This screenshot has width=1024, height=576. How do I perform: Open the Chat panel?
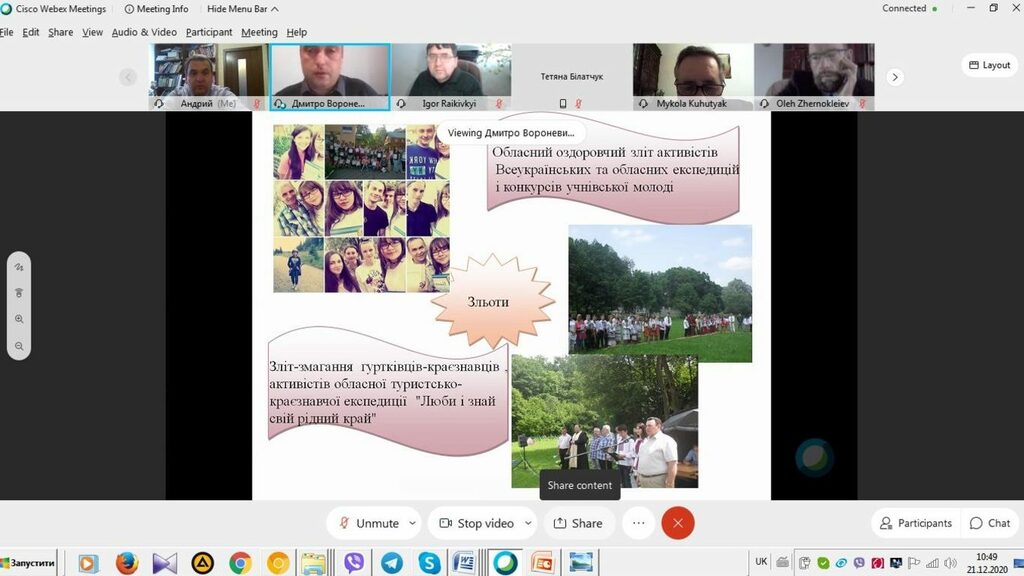(989, 523)
